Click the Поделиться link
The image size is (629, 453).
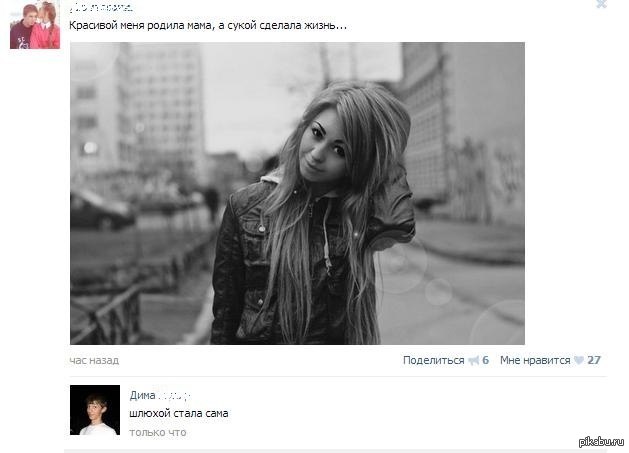(x=433, y=360)
